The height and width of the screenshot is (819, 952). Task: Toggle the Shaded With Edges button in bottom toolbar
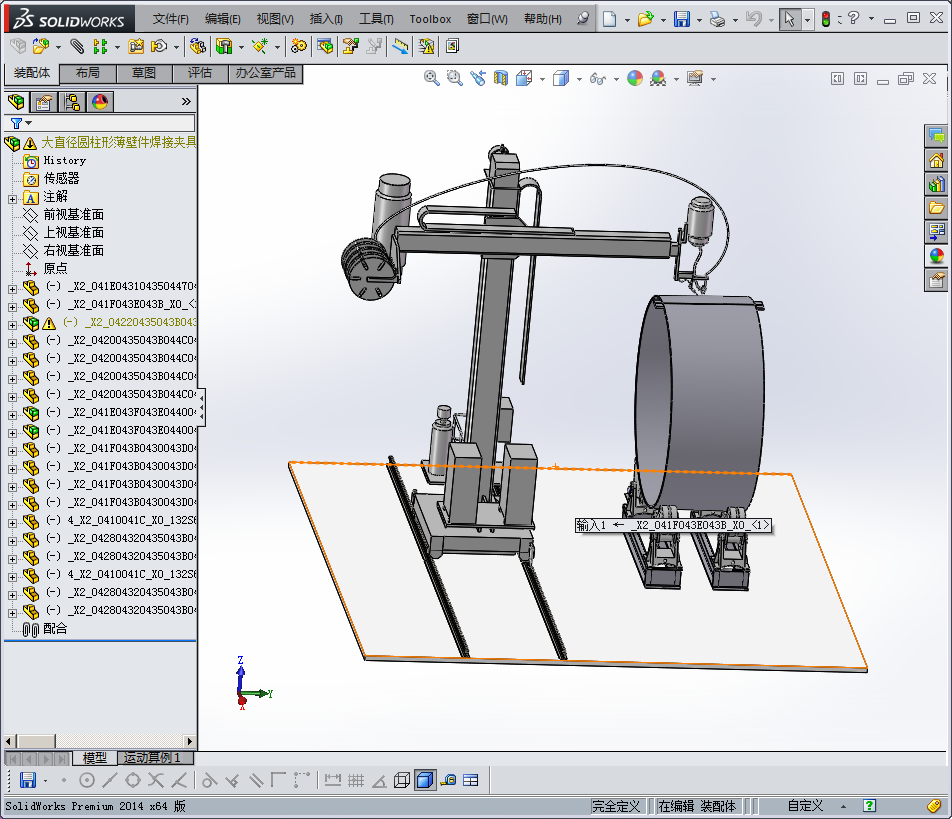pos(425,780)
